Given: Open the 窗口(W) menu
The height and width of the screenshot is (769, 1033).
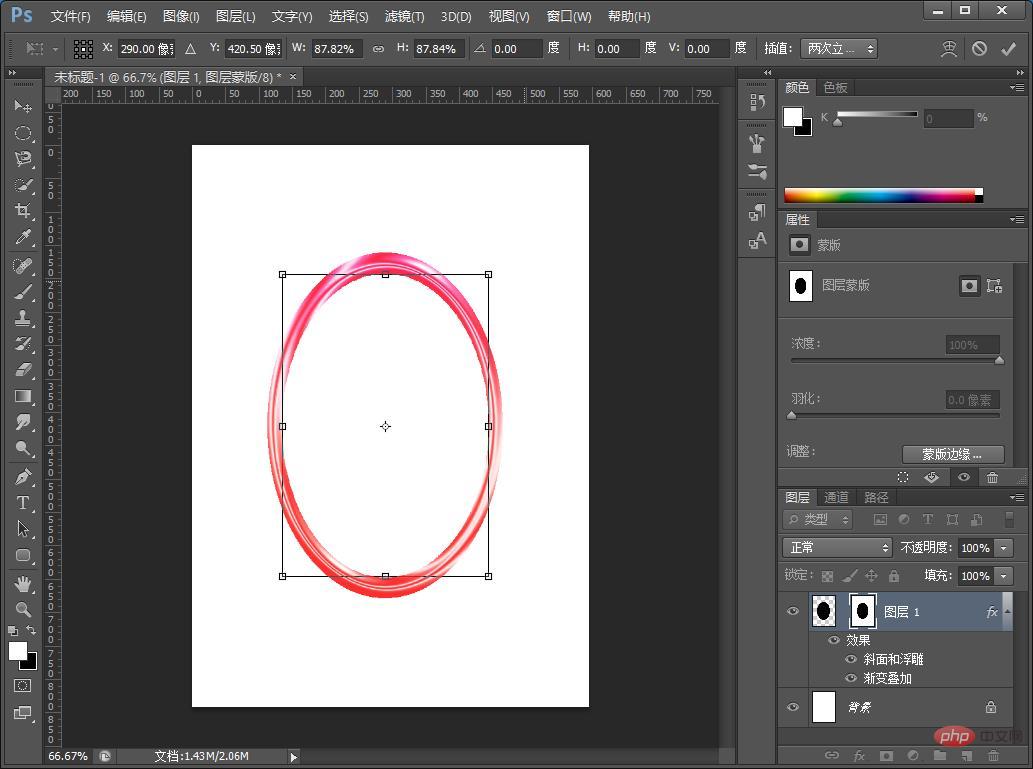Looking at the screenshot, I should (x=569, y=16).
